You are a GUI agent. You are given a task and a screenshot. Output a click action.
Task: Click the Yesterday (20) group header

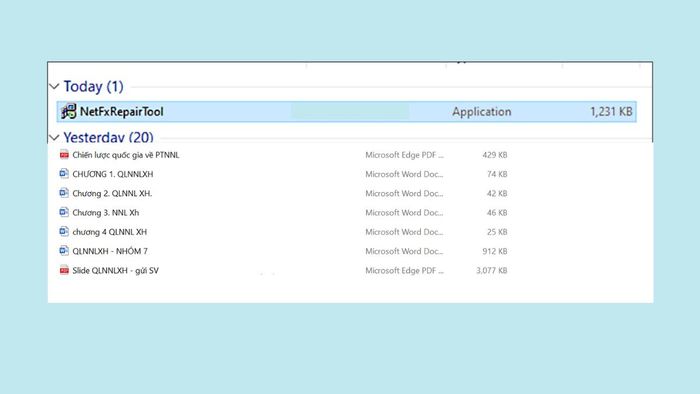tap(108, 137)
